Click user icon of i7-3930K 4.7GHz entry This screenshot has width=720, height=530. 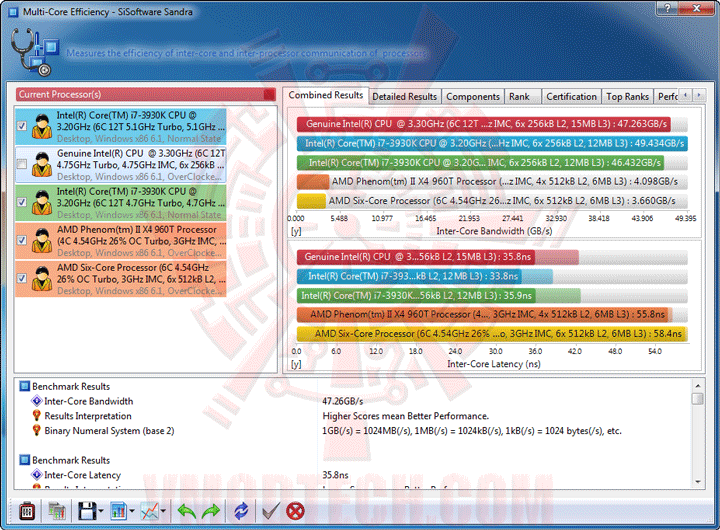[42, 203]
